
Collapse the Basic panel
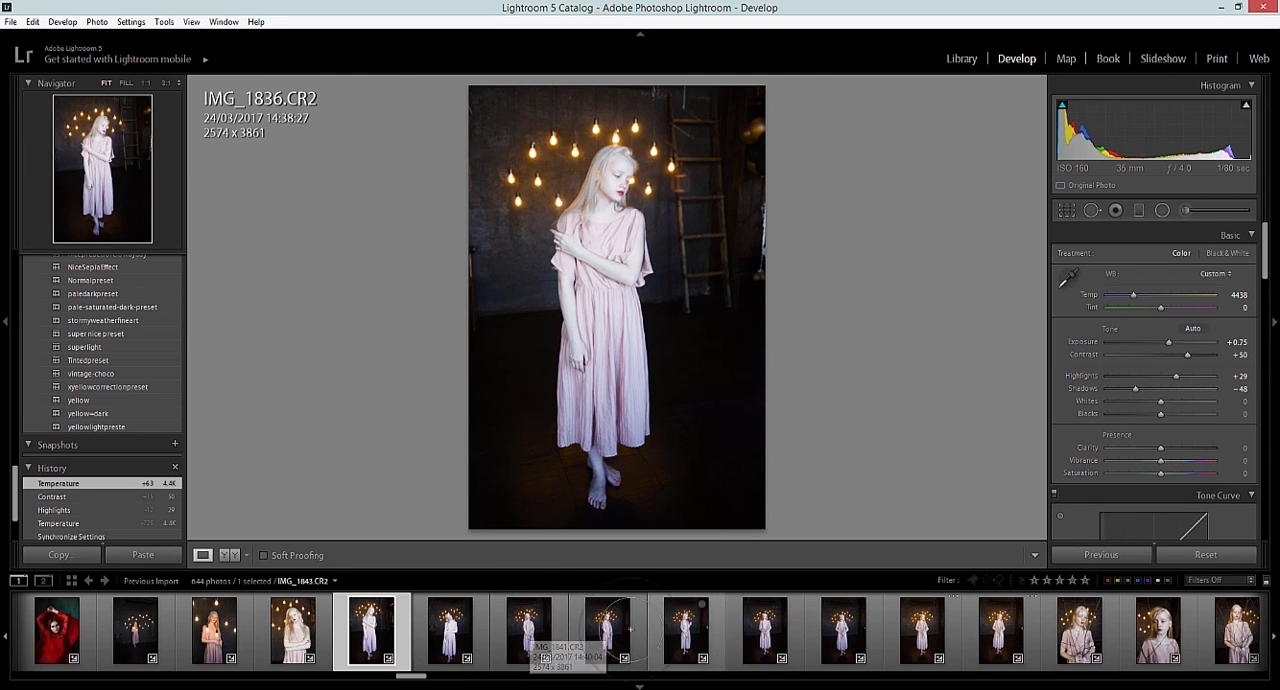(x=1251, y=235)
